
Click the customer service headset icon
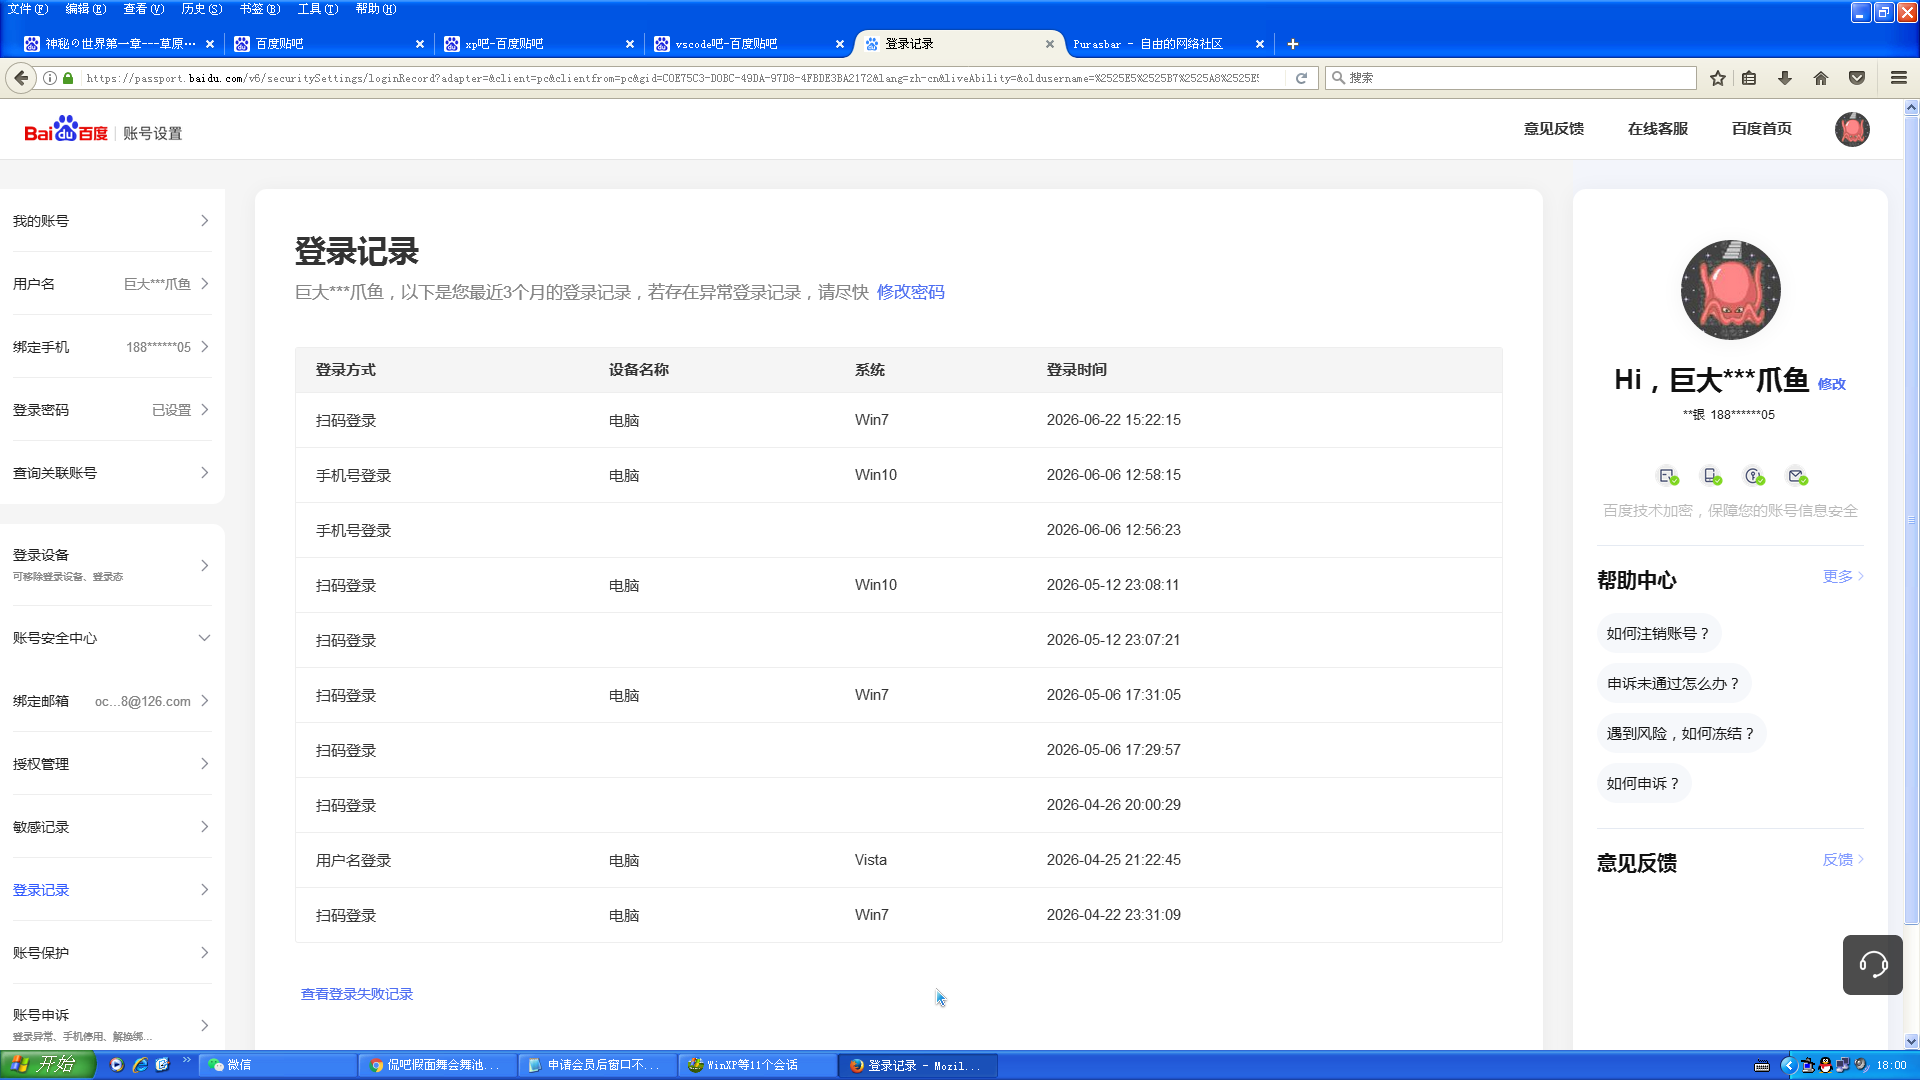pyautogui.click(x=1873, y=964)
